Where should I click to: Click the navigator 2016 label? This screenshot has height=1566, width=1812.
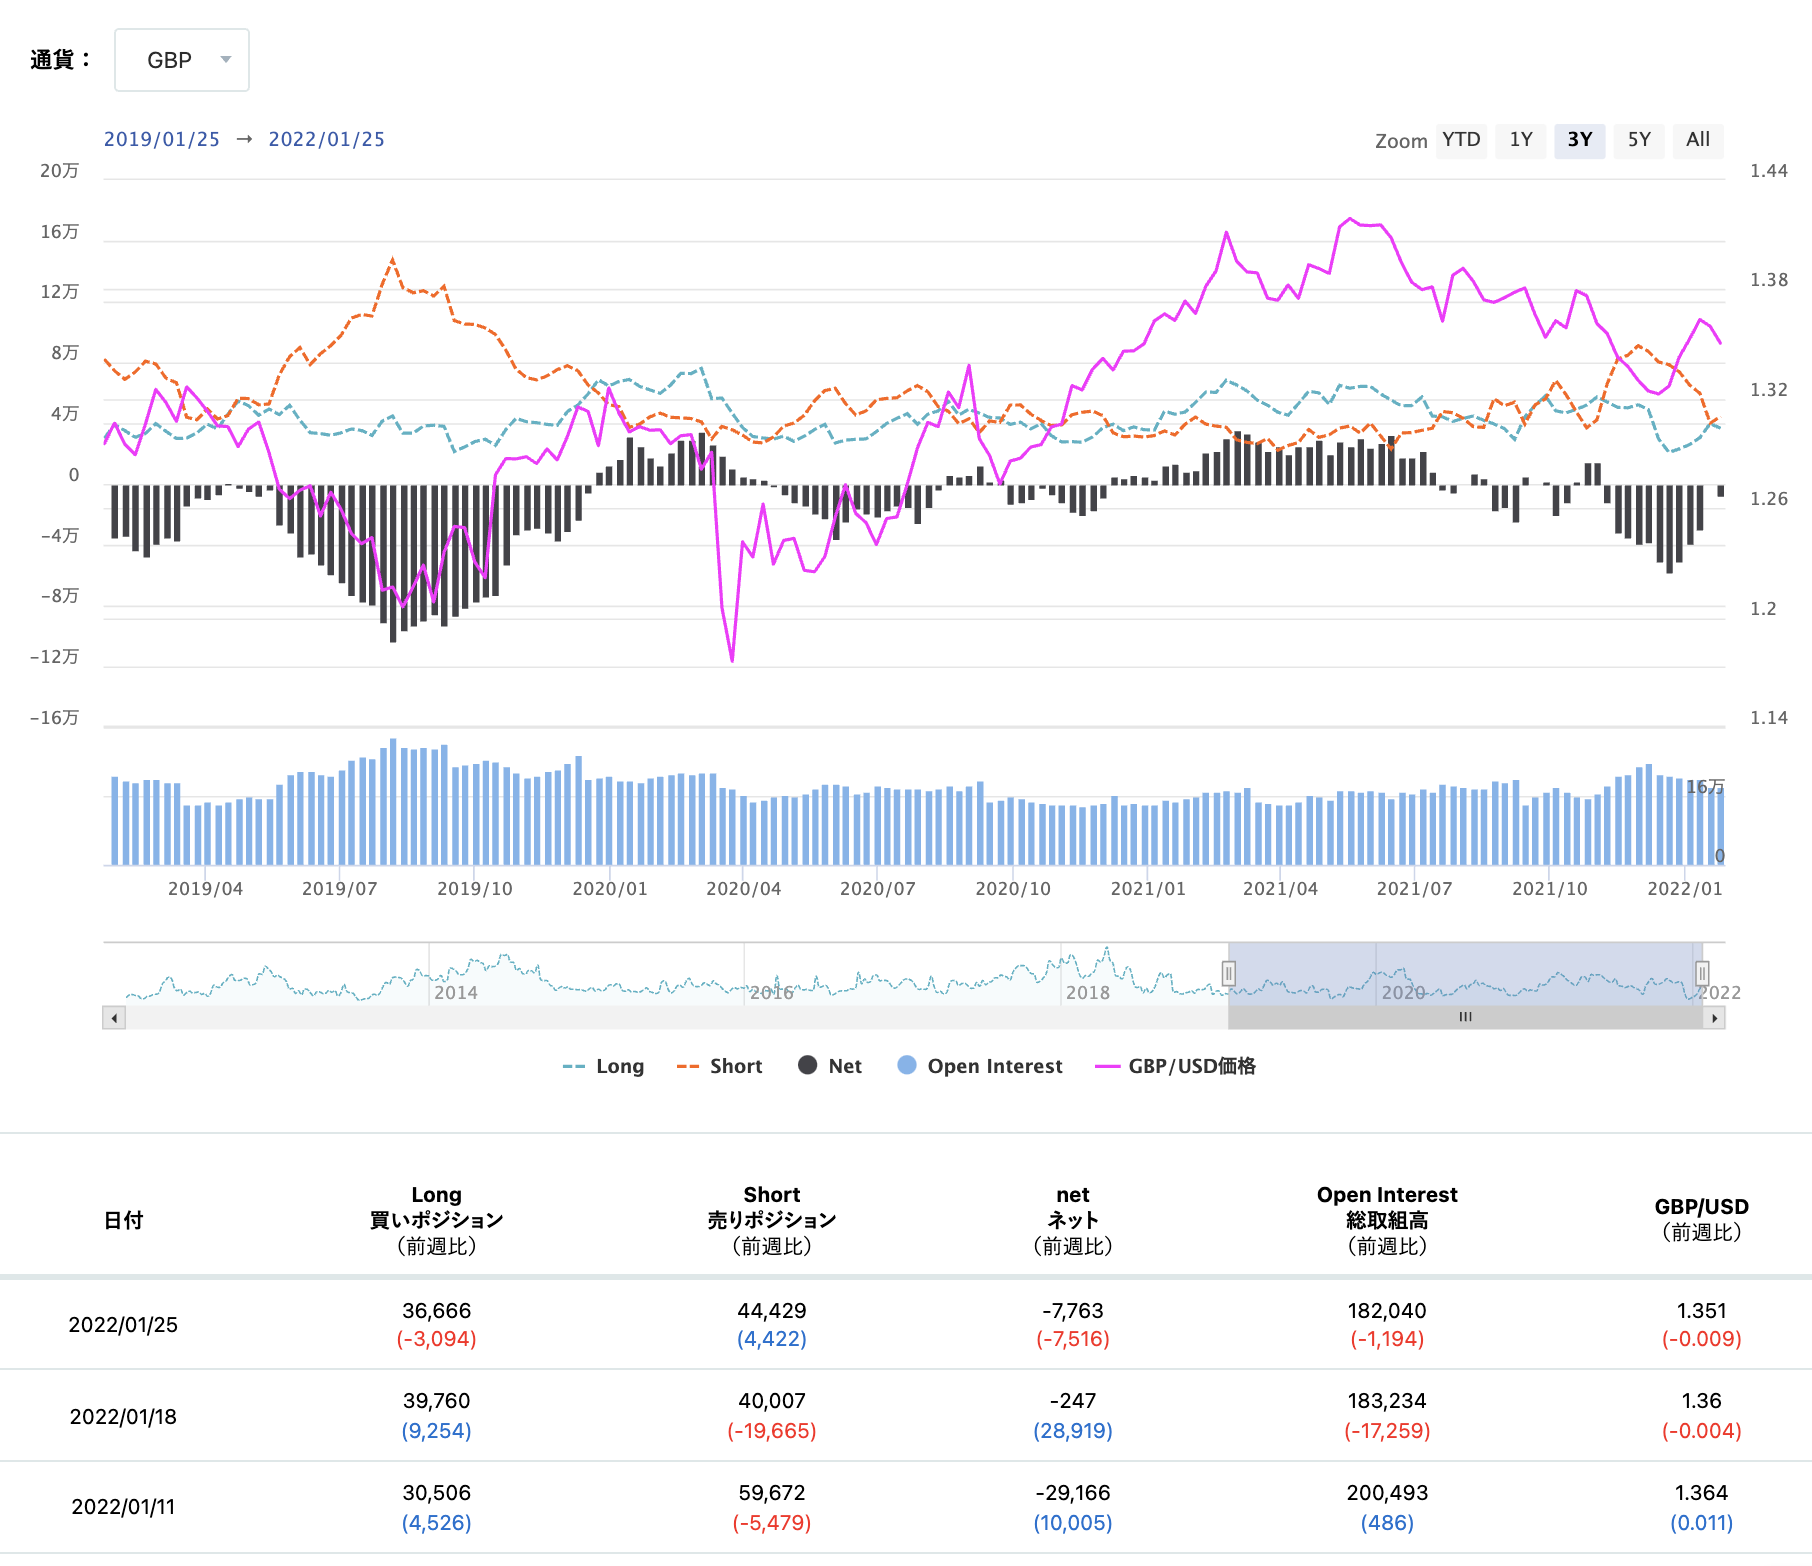(x=771, y=993)
